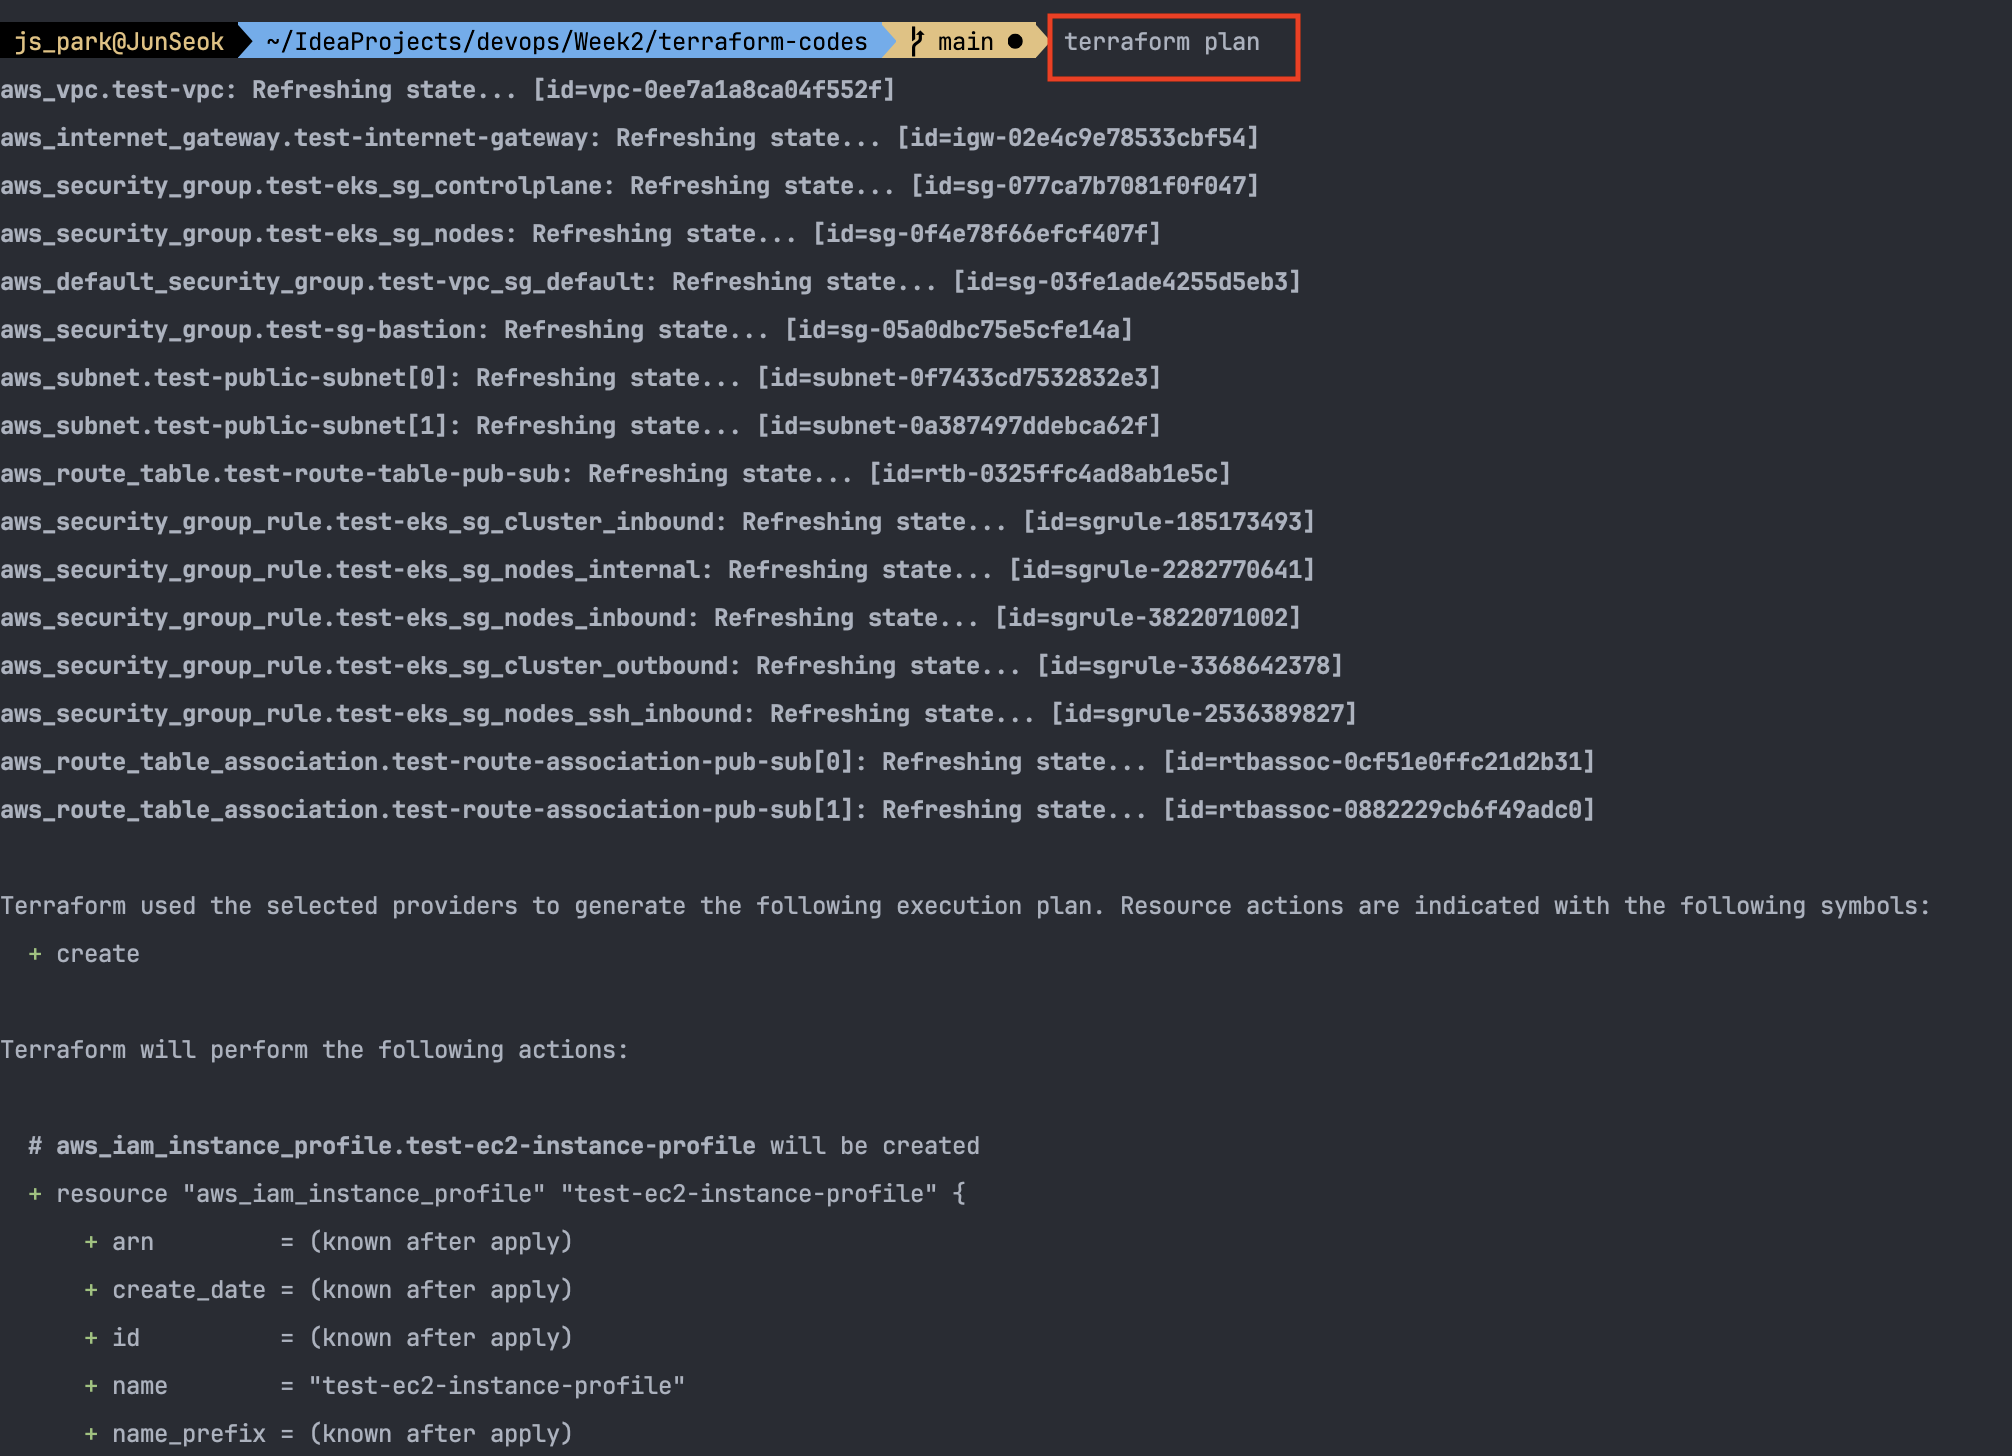Click the green plus beside create
Viewport: 2012px width, 1456px height.
(35, 954)
